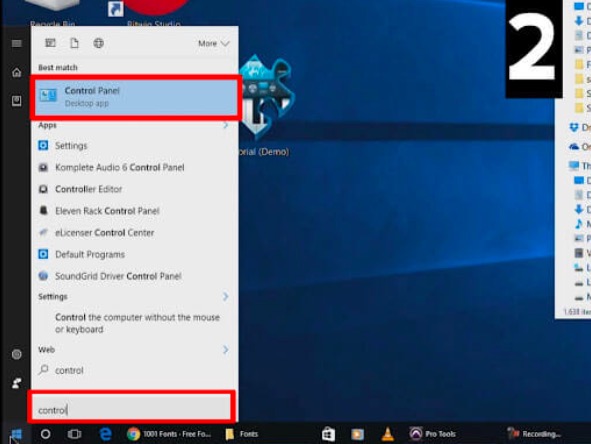Click the Home icon in search sidebar

16,72
